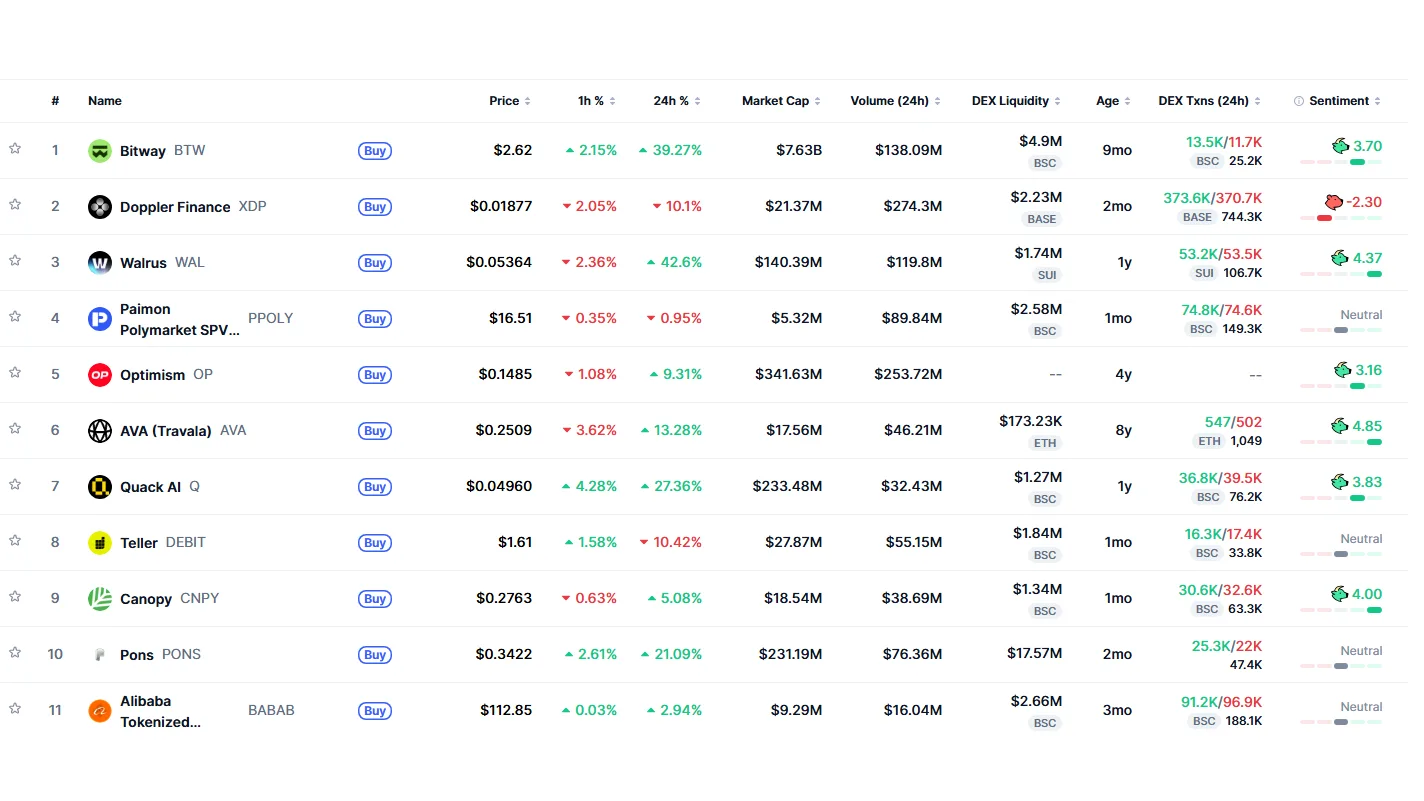This screenshot has width=1424, height=801.
Task: Star Teller in the watchlist
Action: click(x=15, y=540)
